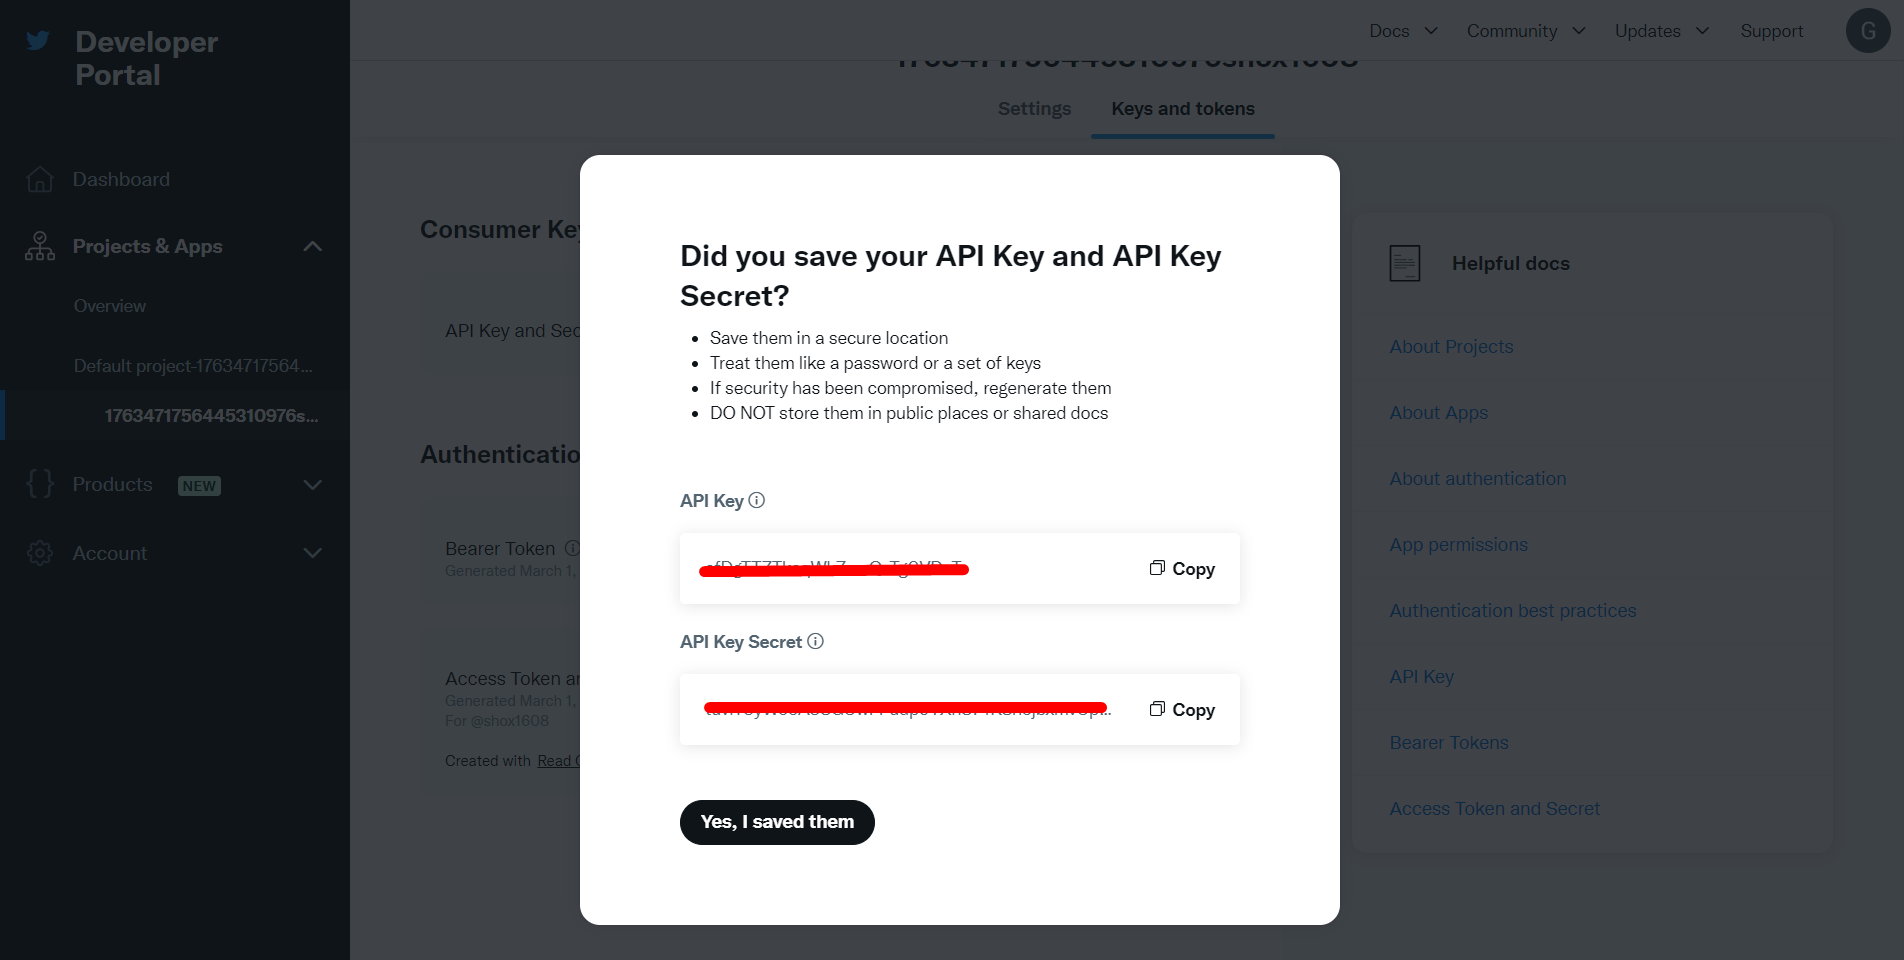1904x960 pixels.
Task: Copy the API Key value
Action: 1182,569
